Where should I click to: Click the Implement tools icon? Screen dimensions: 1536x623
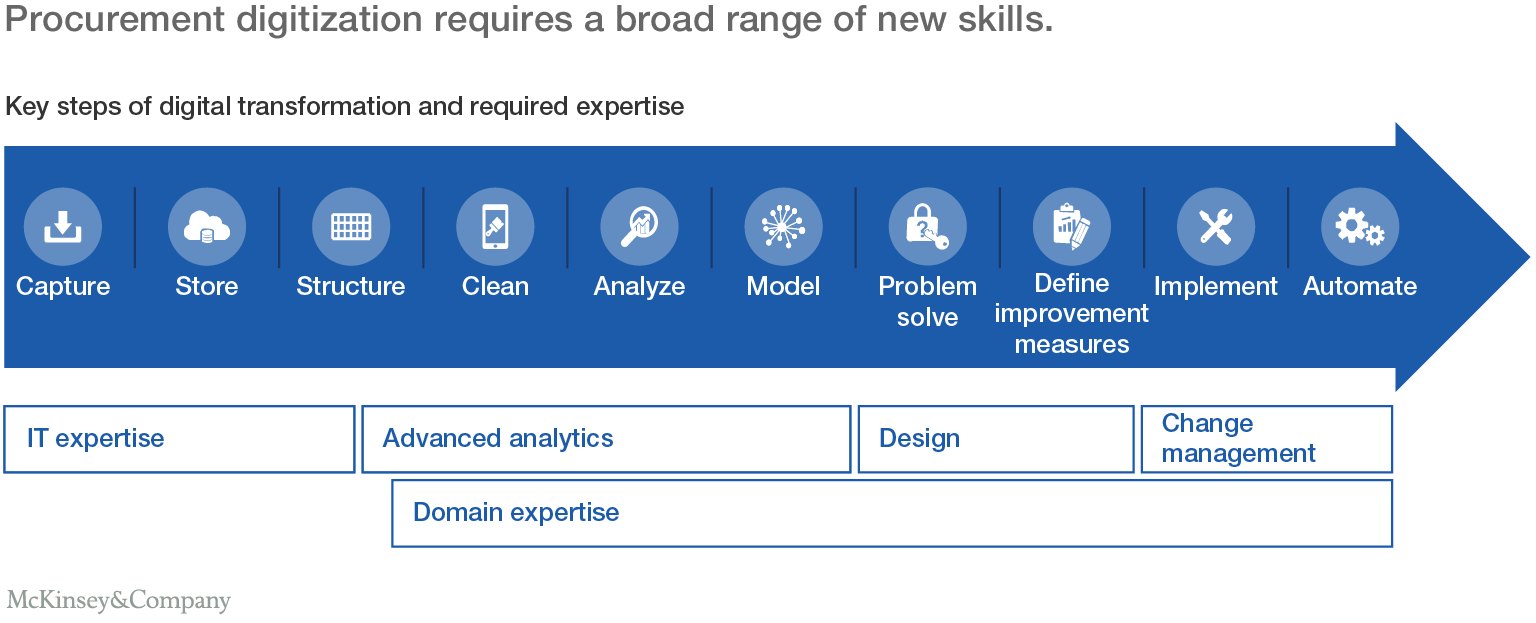coord(1215,227)
